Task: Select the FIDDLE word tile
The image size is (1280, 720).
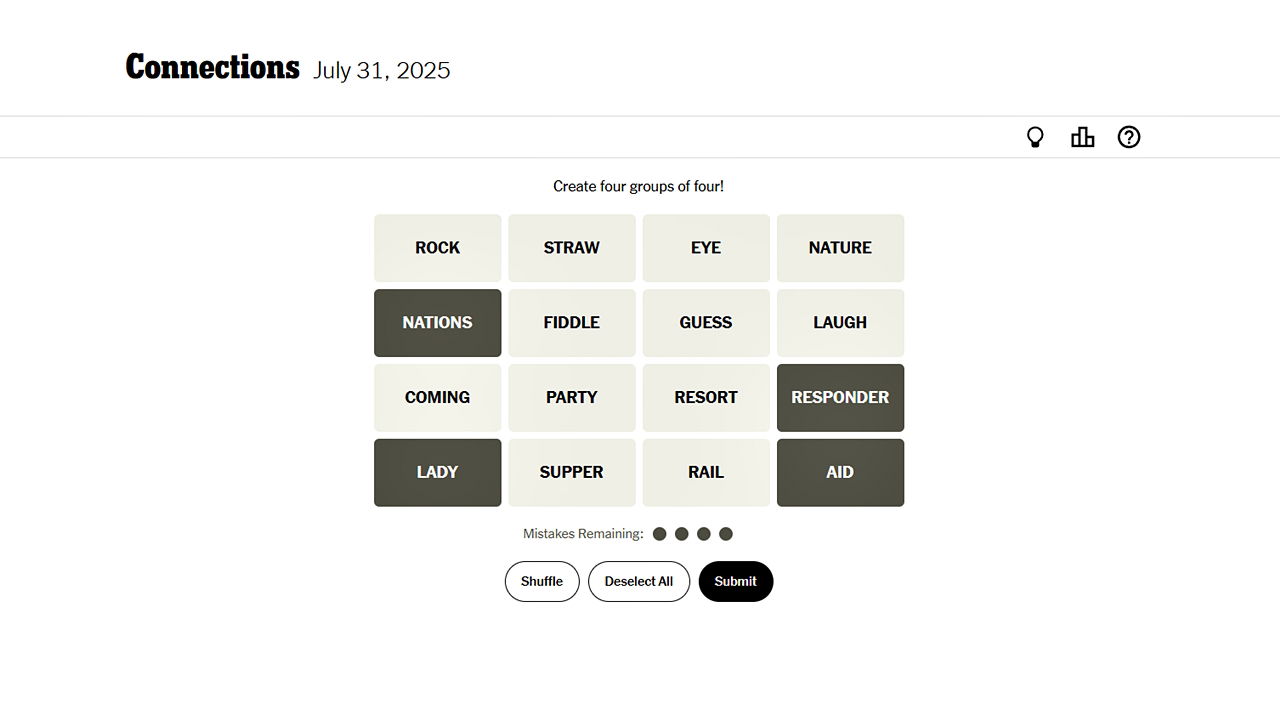Action: [x=571, y=323]
